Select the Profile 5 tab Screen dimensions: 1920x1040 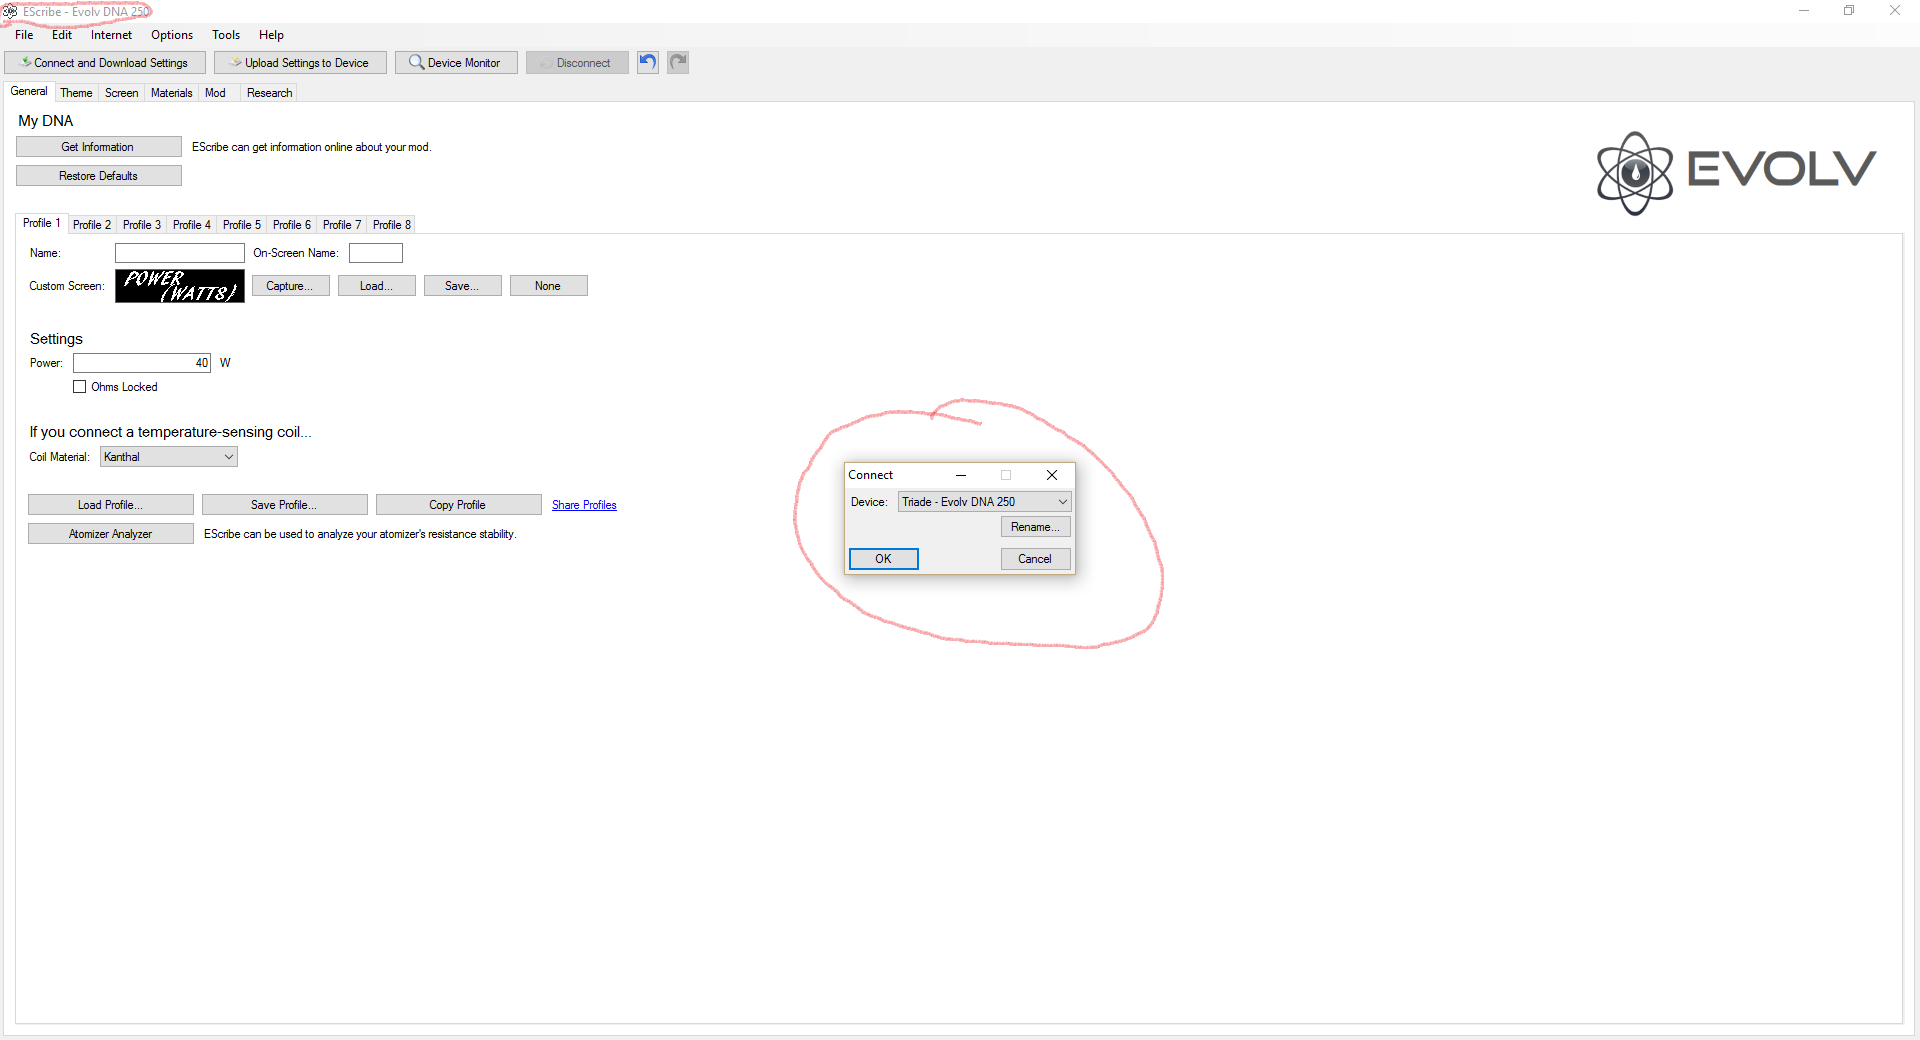click(242, 225)
